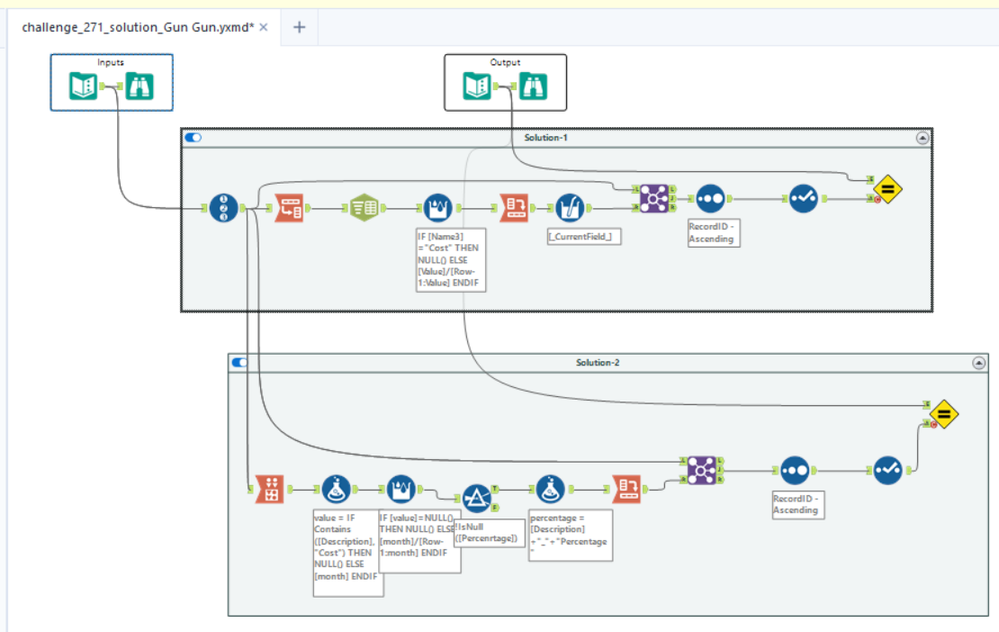Click 'RecordID - Ascending' annotation in Solution-1
The width and height of the screenshot is (999, 632).
[714, 233]
